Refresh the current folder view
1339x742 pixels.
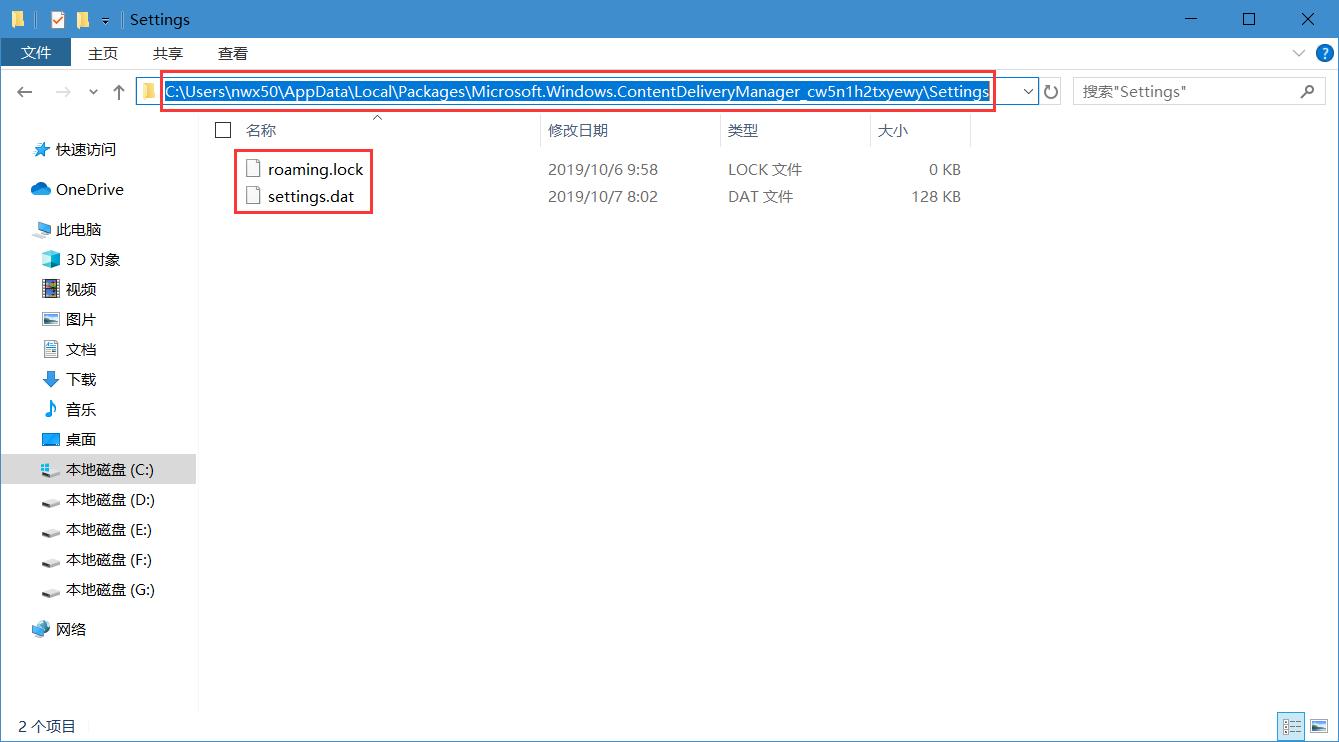coord(1051,92)
